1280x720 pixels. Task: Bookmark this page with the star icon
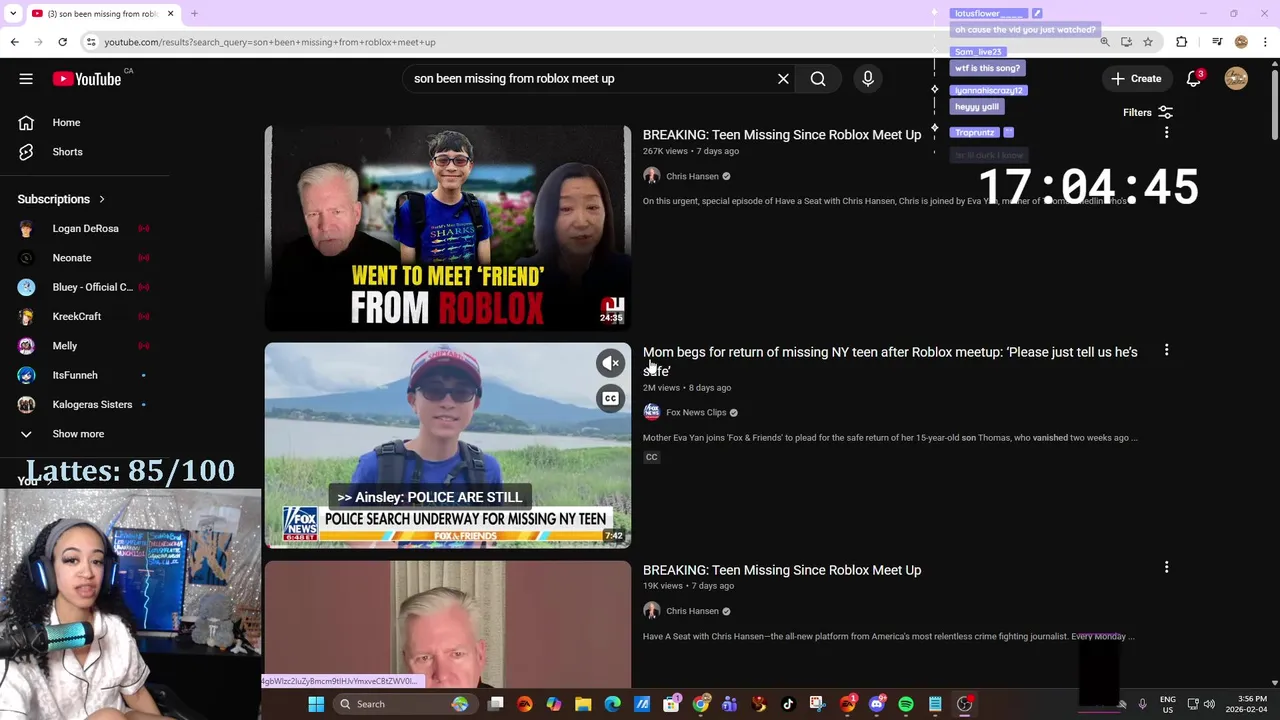click(1148, 42)
